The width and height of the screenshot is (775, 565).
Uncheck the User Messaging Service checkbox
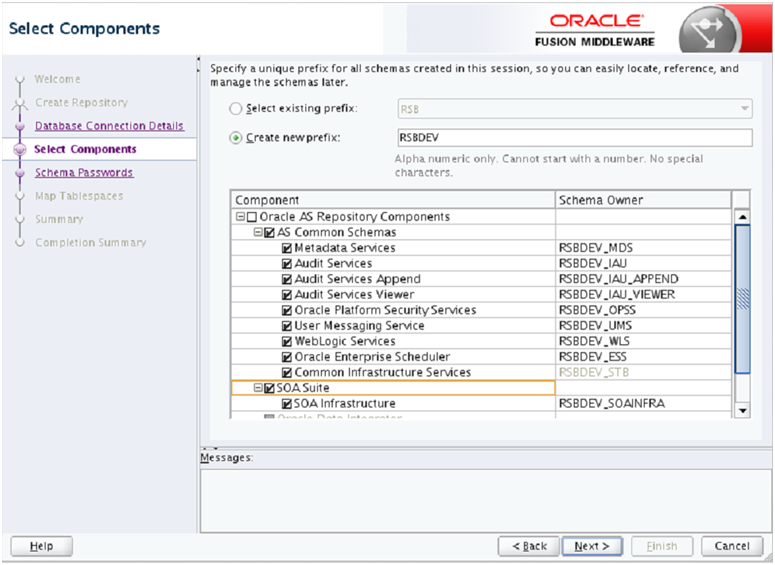click(287, 326)
